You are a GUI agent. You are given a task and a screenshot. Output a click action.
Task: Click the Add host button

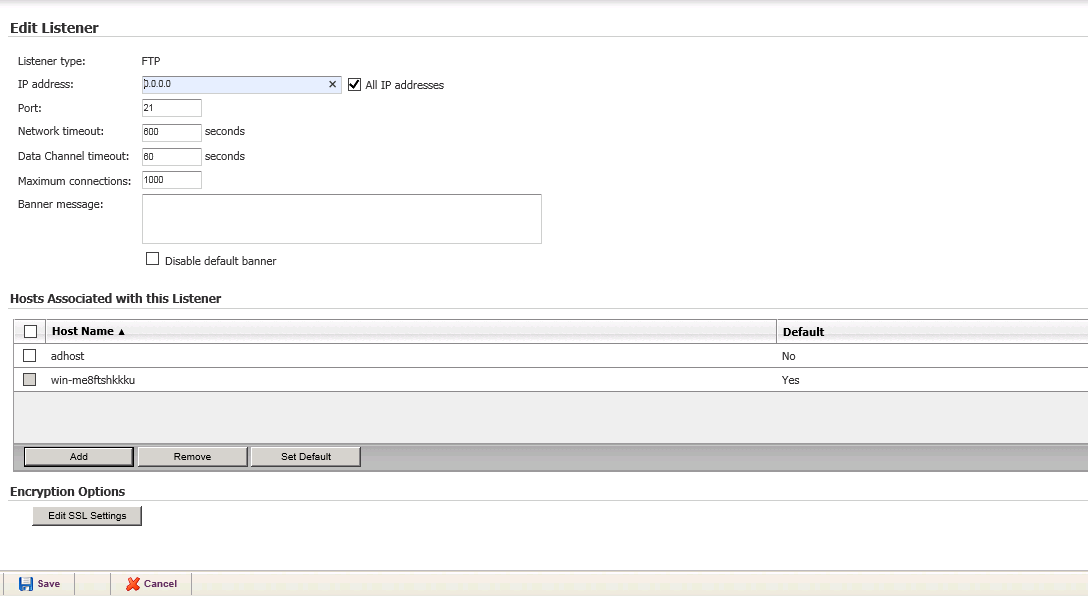point(78,457)
